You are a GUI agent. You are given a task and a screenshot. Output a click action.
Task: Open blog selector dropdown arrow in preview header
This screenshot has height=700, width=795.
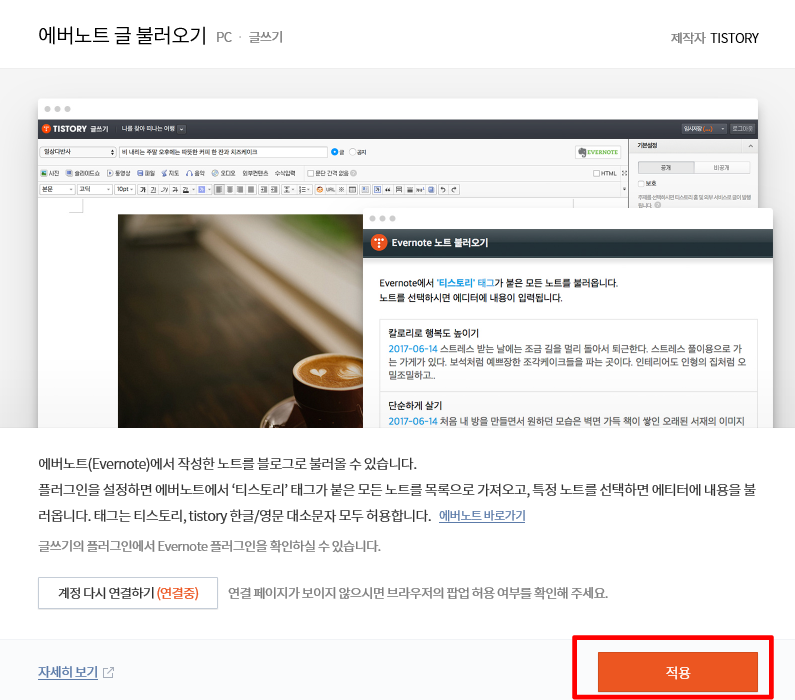point(182,129)
